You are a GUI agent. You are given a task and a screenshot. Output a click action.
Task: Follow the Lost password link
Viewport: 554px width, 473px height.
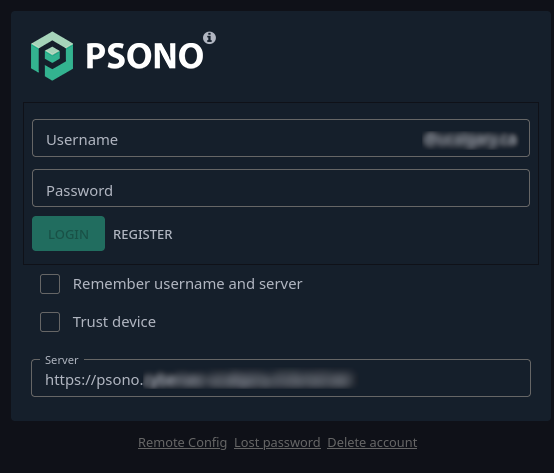[x=277, y=443]
